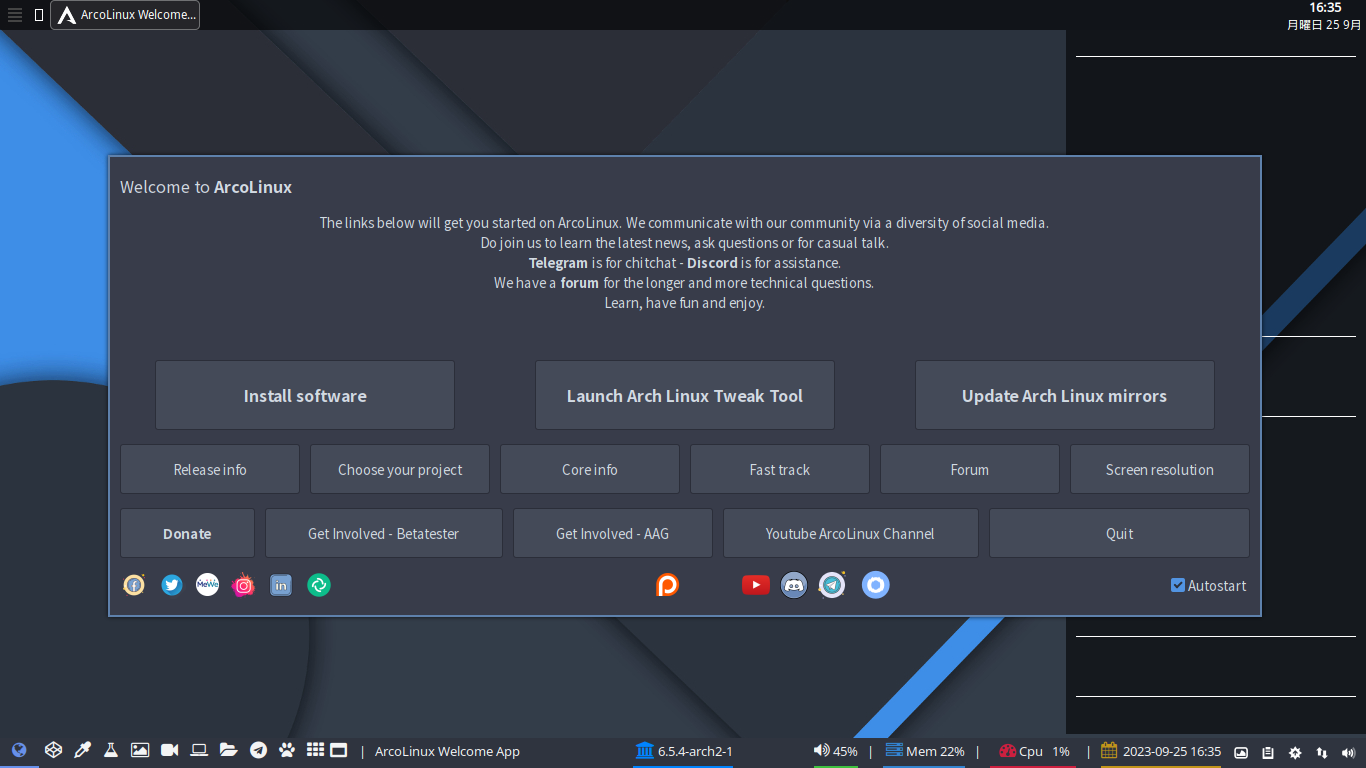Launch the cube icon in bottom panel
1366x768 pixels.
coord(54,750)
